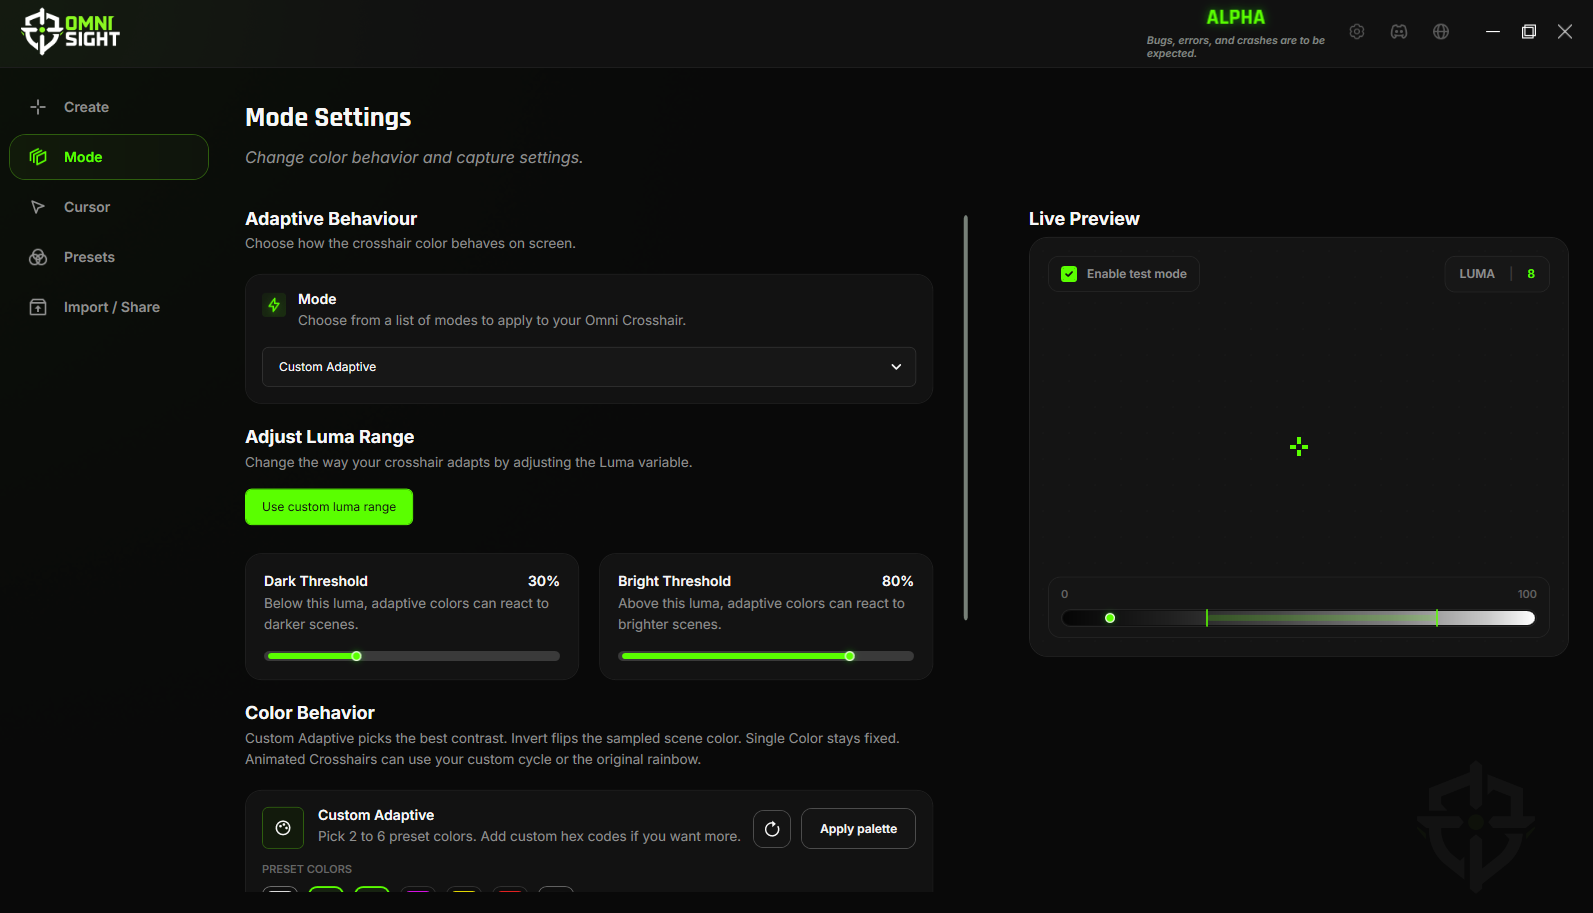This screenshot has height=913, width=1593.
Task: Click the PRESET COLORS label
Action: 307,869
